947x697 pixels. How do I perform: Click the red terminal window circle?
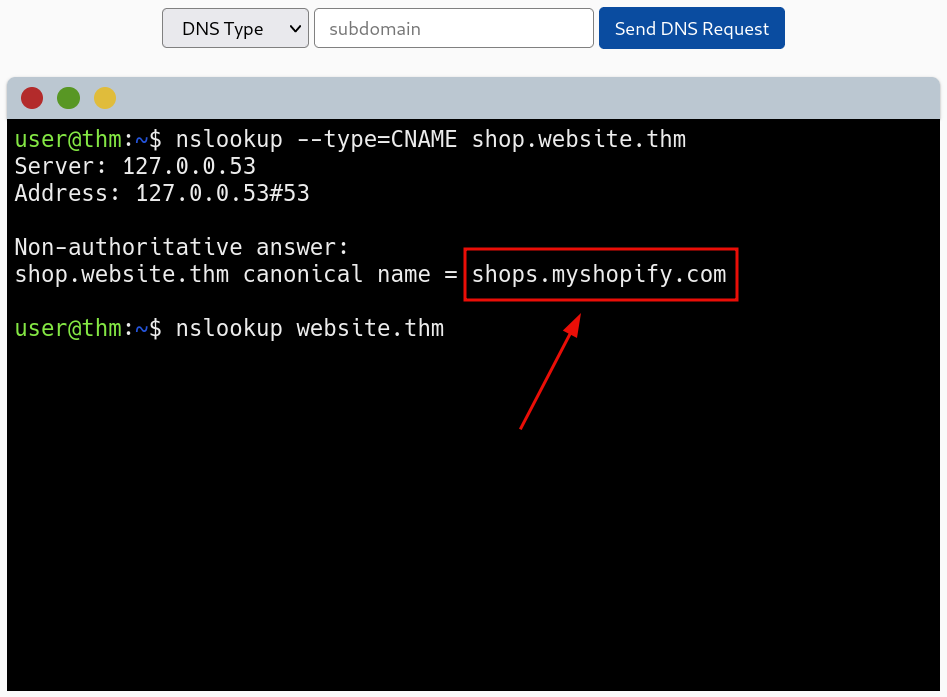tap(31, 98)
